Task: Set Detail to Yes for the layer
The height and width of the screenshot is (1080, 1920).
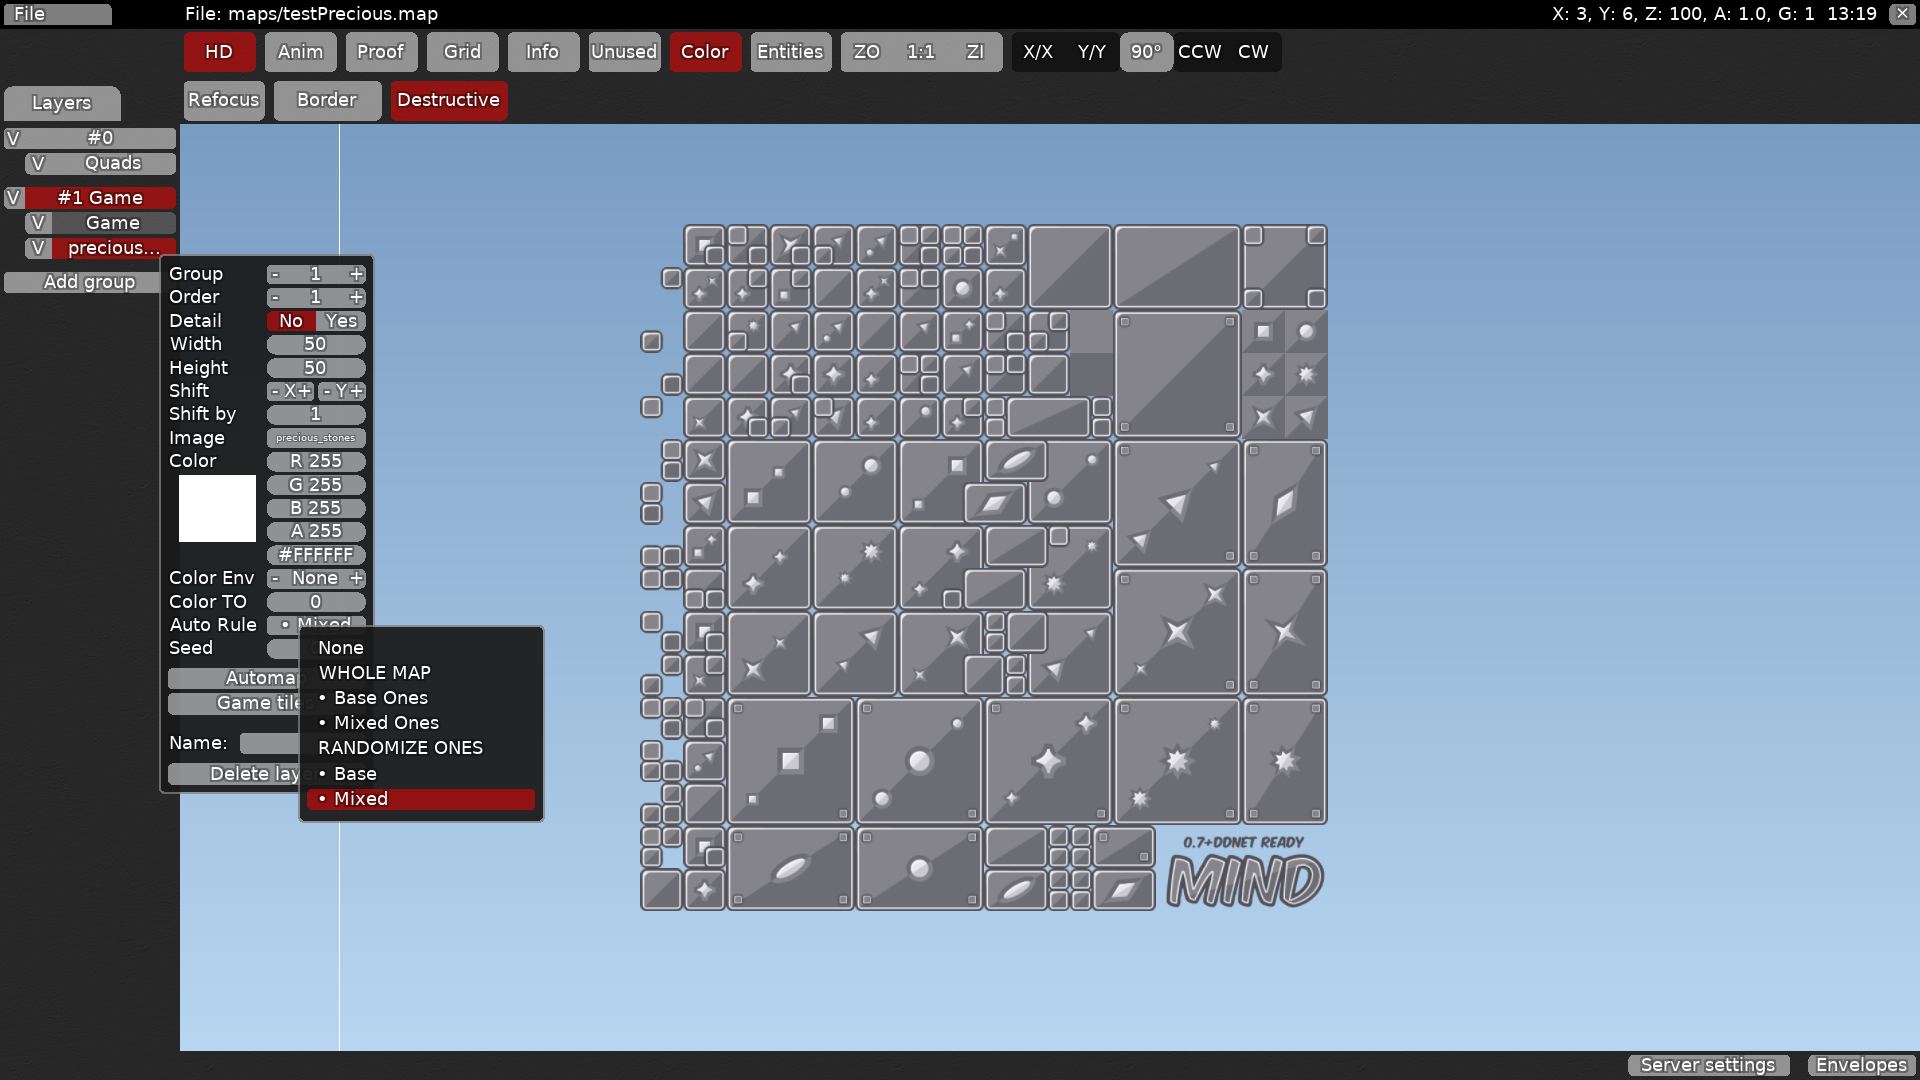Action: click(x=341, y=321)
